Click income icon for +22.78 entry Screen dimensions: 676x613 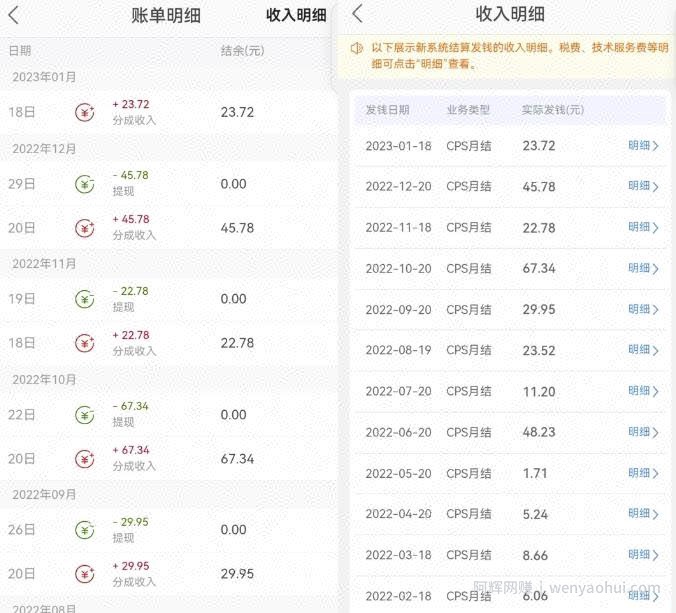[85, 343]
